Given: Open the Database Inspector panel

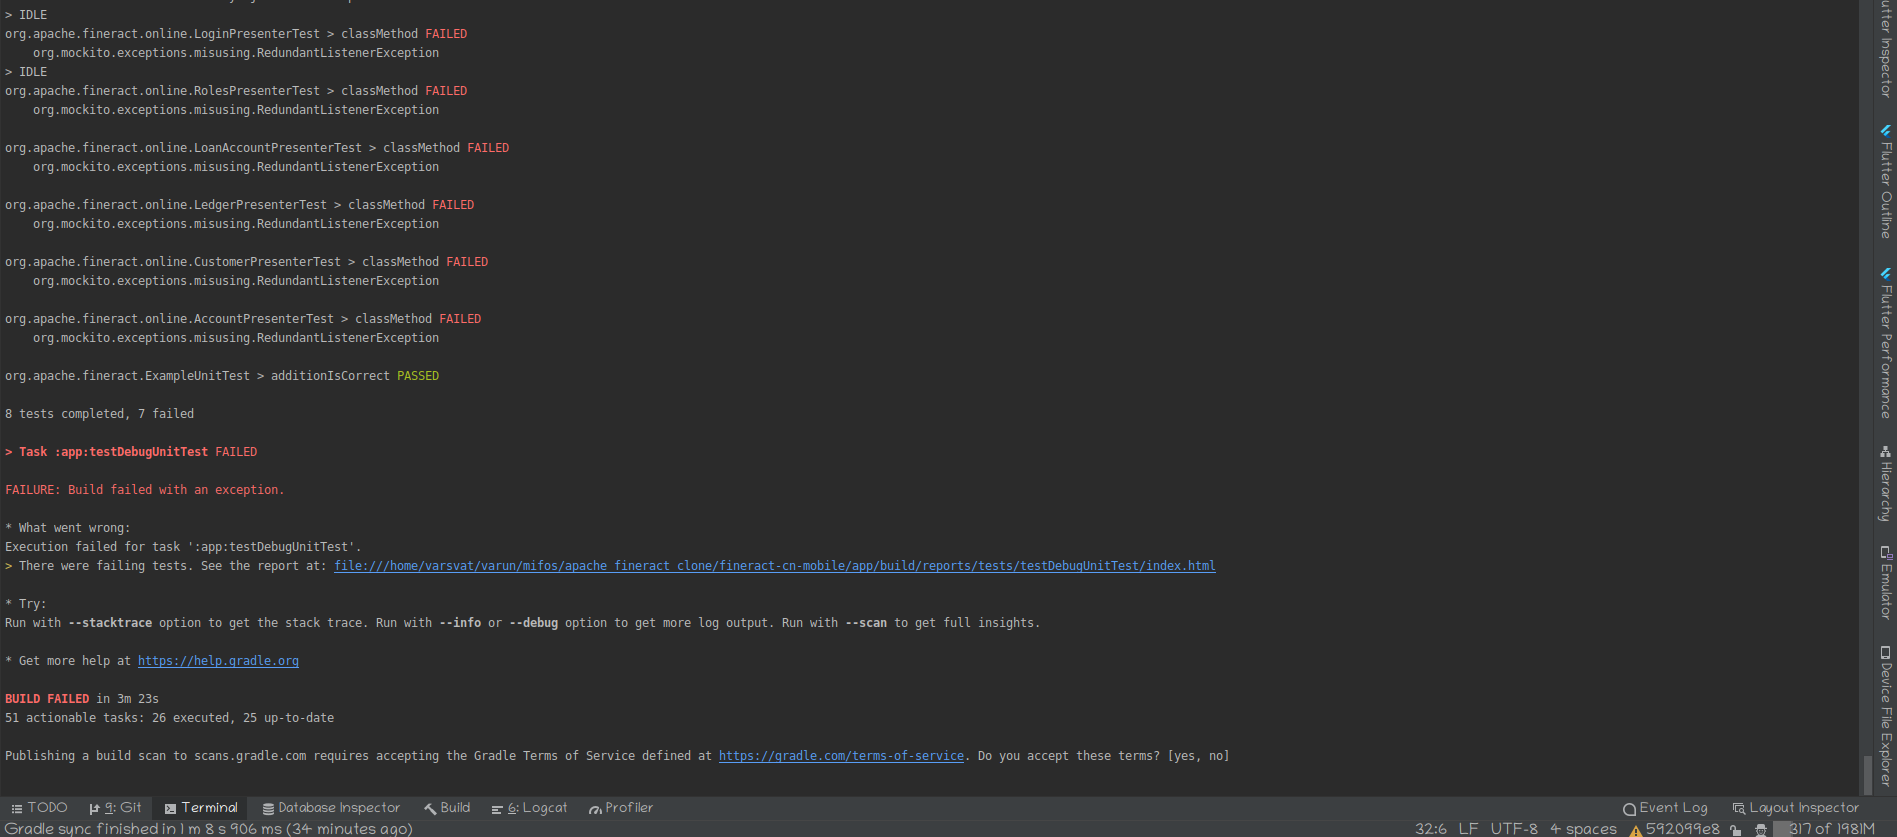Looking at the screenshot, I should pos(331,808).
